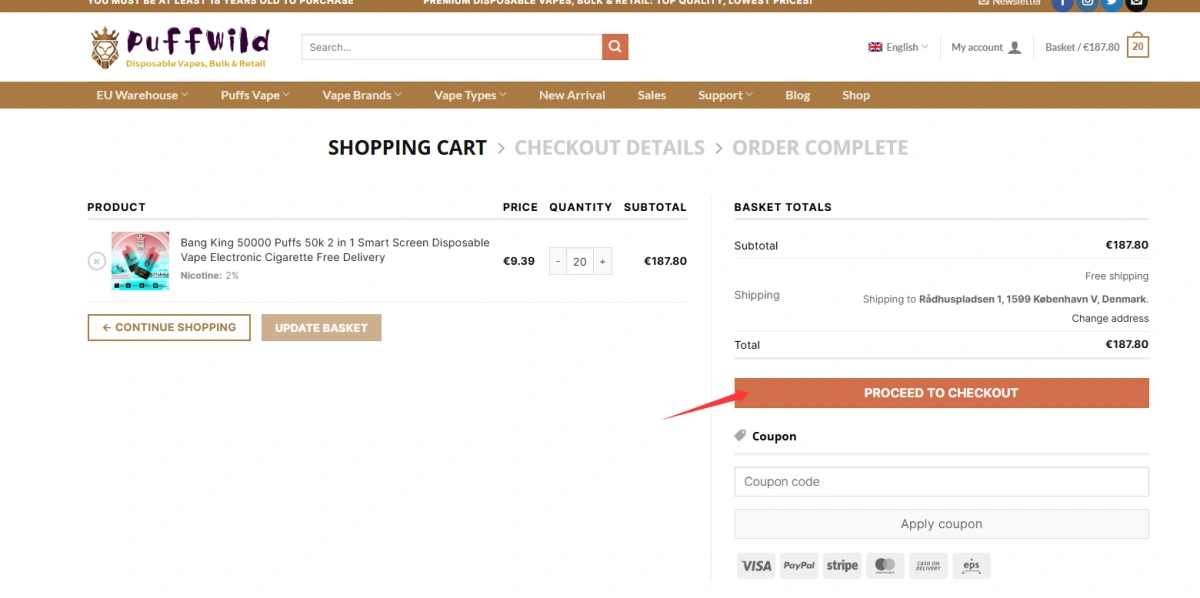Screen dimensions: 1200x598
Task: Click the Free shipping label
Action: click(x=1117, y=276)
